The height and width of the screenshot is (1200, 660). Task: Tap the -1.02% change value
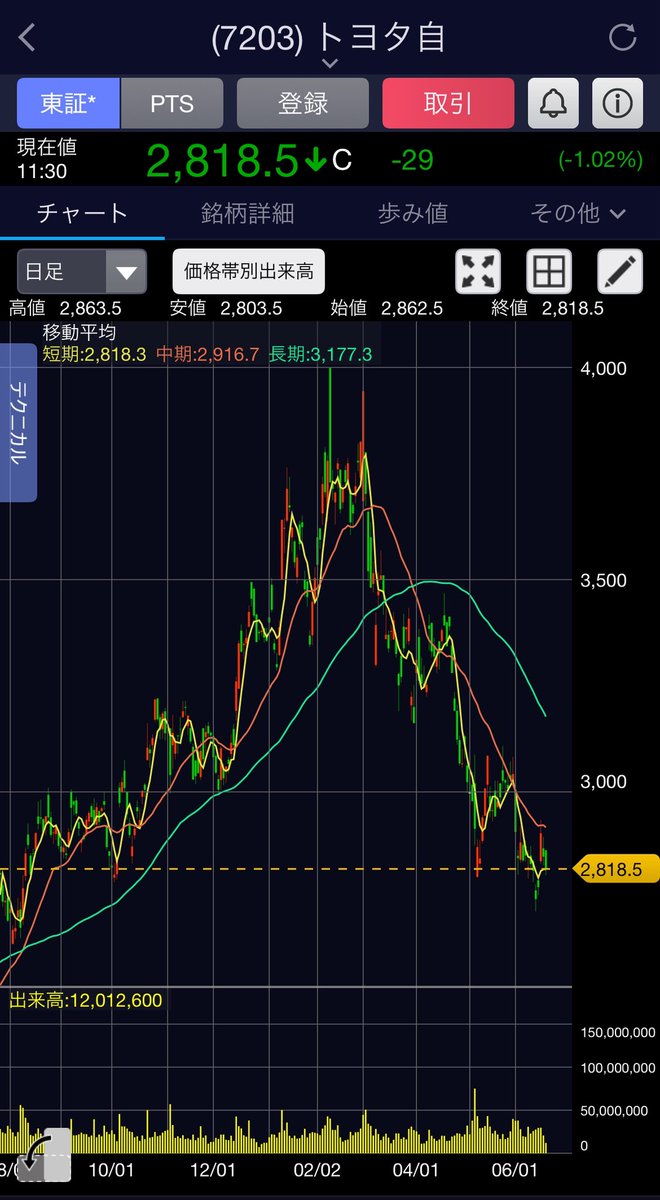(x=600, y=160)
